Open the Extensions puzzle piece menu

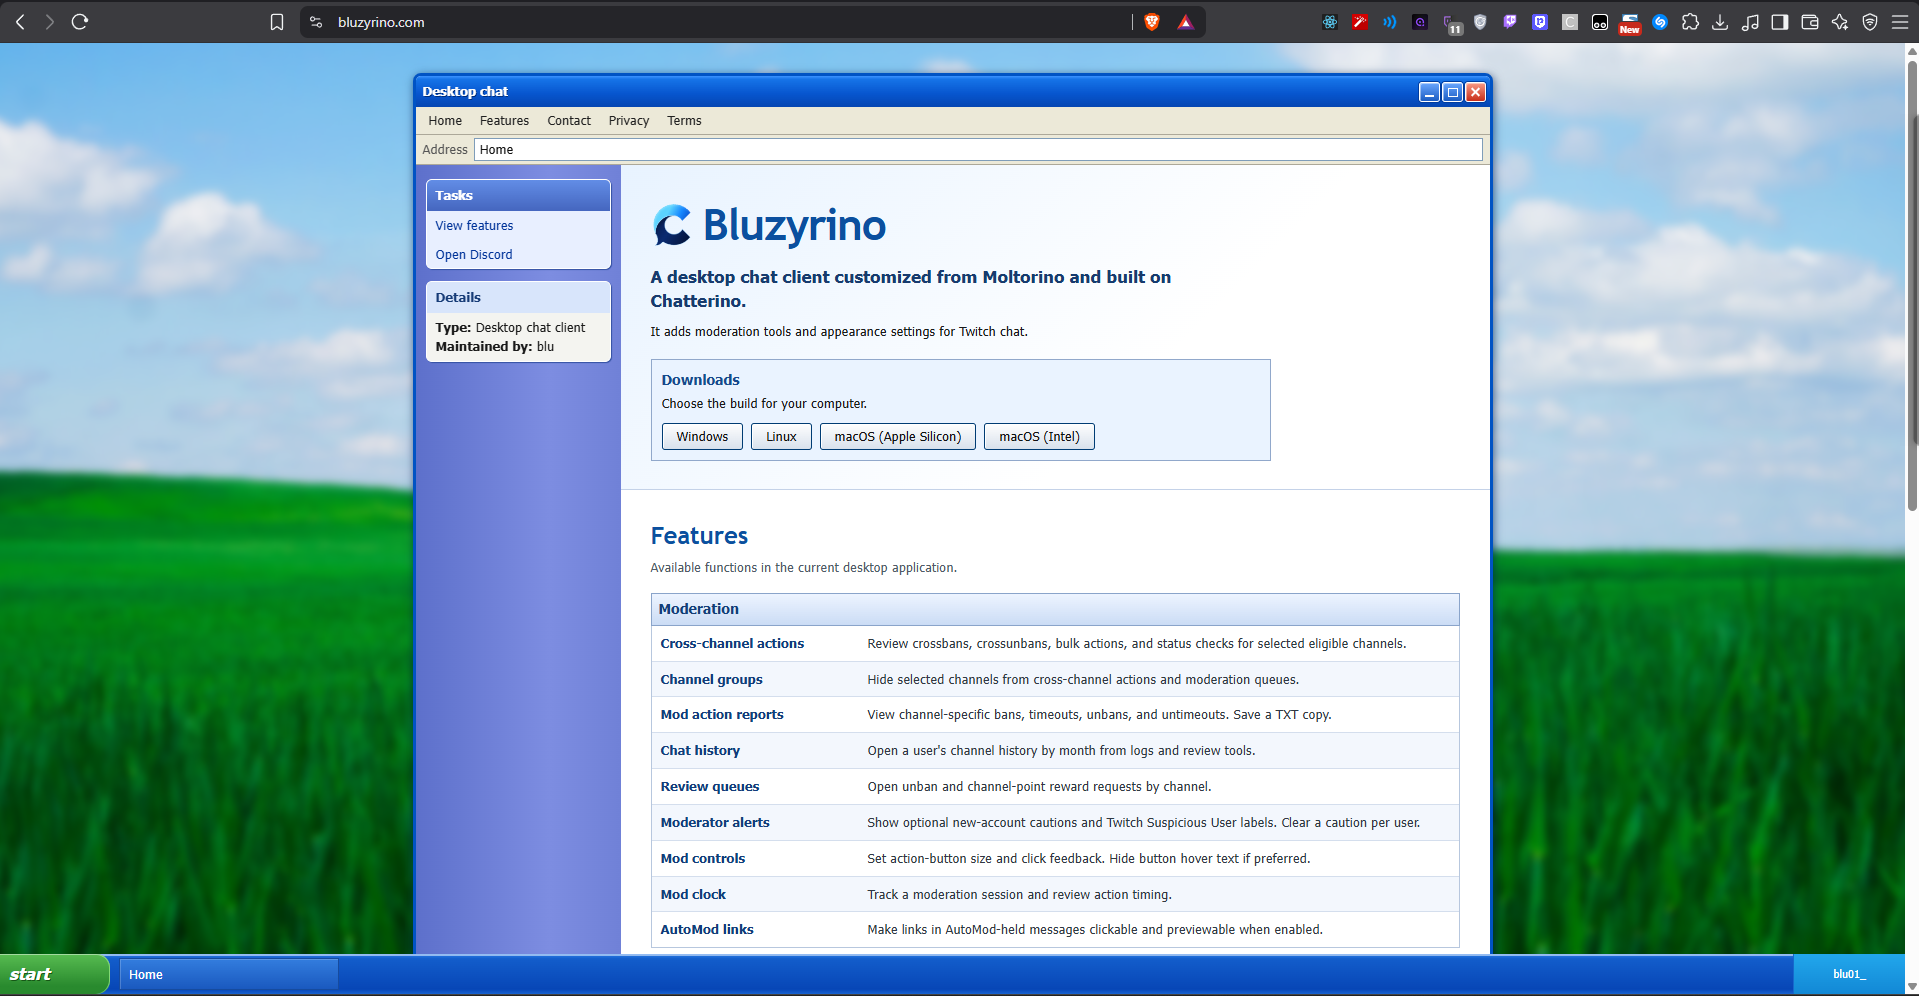point(1690,22)
